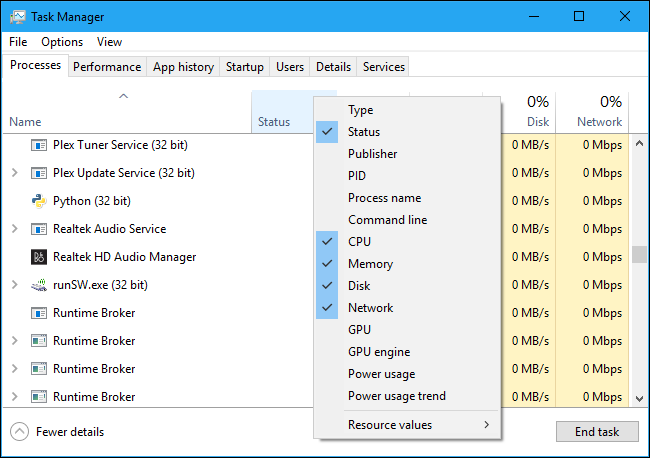The height and width of the screenshot is (458, 650).
Task: Click the End task button
Action: pyautogui.click(x=595, y=432)
